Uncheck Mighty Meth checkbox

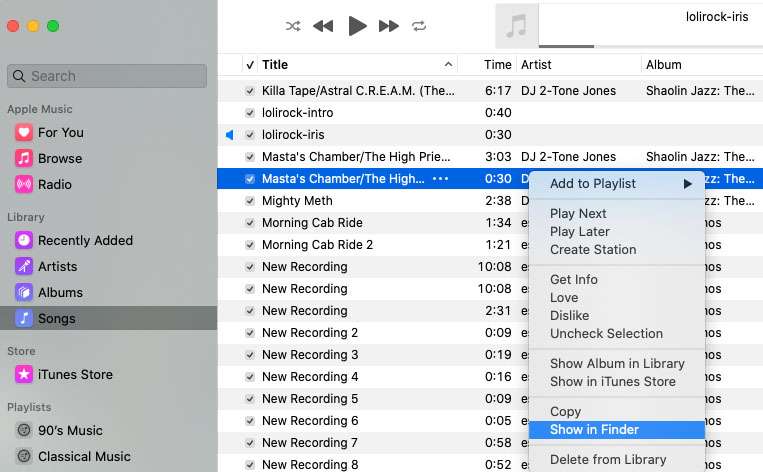pos(250,200)
